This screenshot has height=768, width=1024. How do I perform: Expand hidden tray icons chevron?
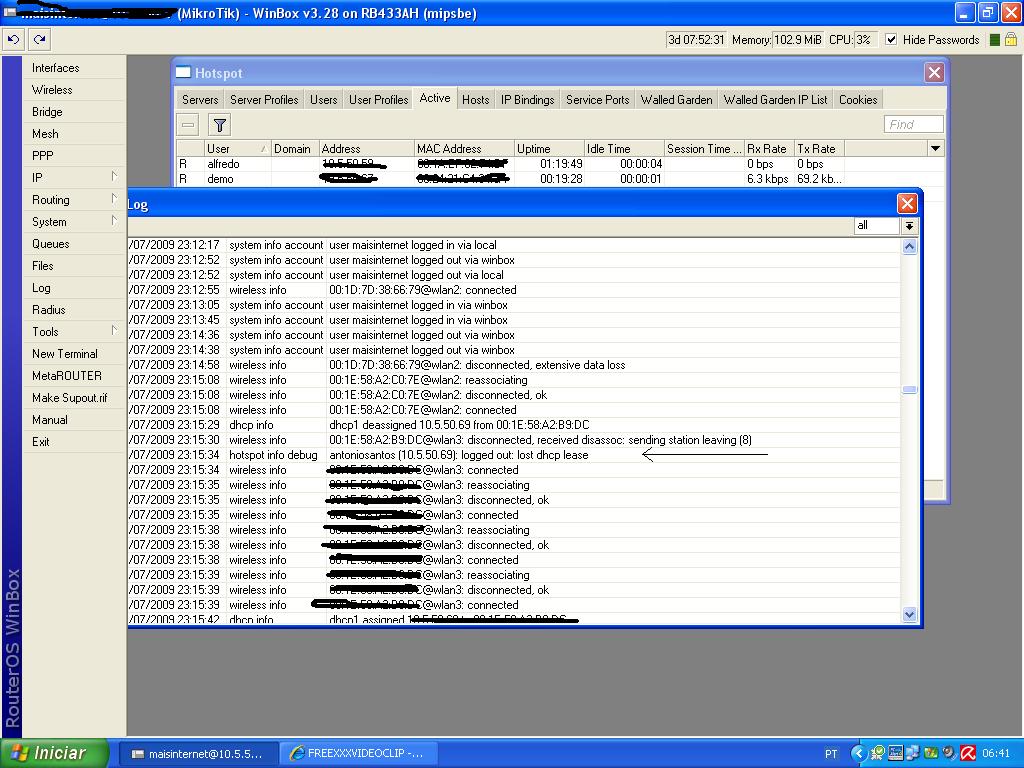pyautogui.click(x=858, y=754)
